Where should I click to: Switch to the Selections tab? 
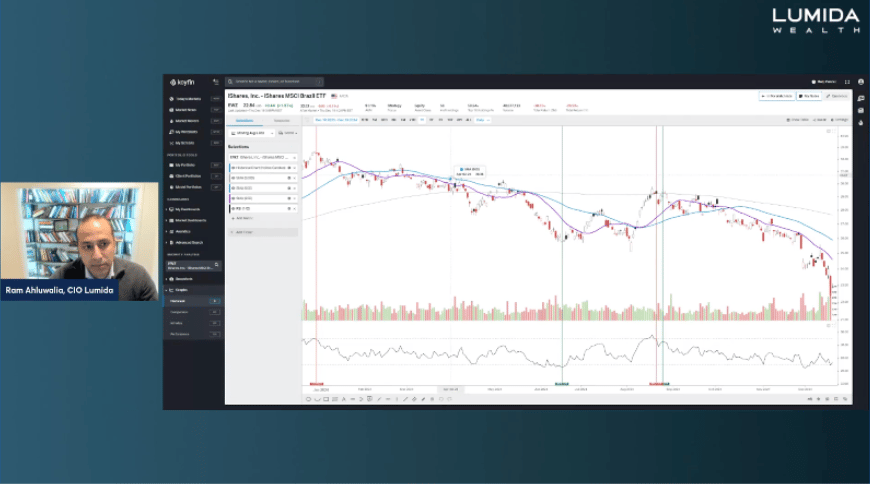(x=245, y=120)
